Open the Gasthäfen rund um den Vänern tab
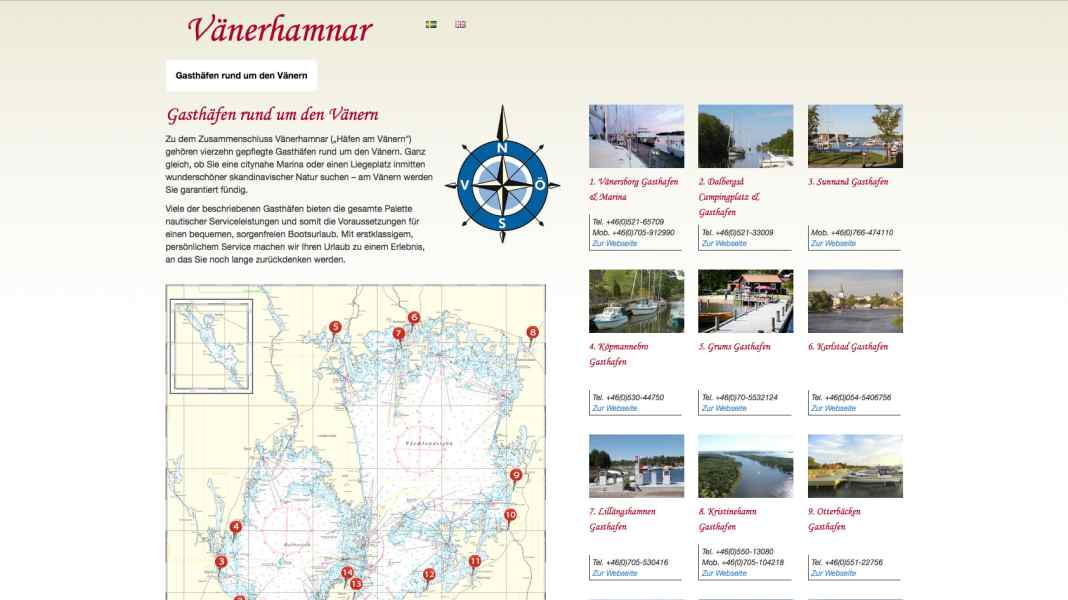This screenshot has width=1068, height=600. (x=241, y=76)
